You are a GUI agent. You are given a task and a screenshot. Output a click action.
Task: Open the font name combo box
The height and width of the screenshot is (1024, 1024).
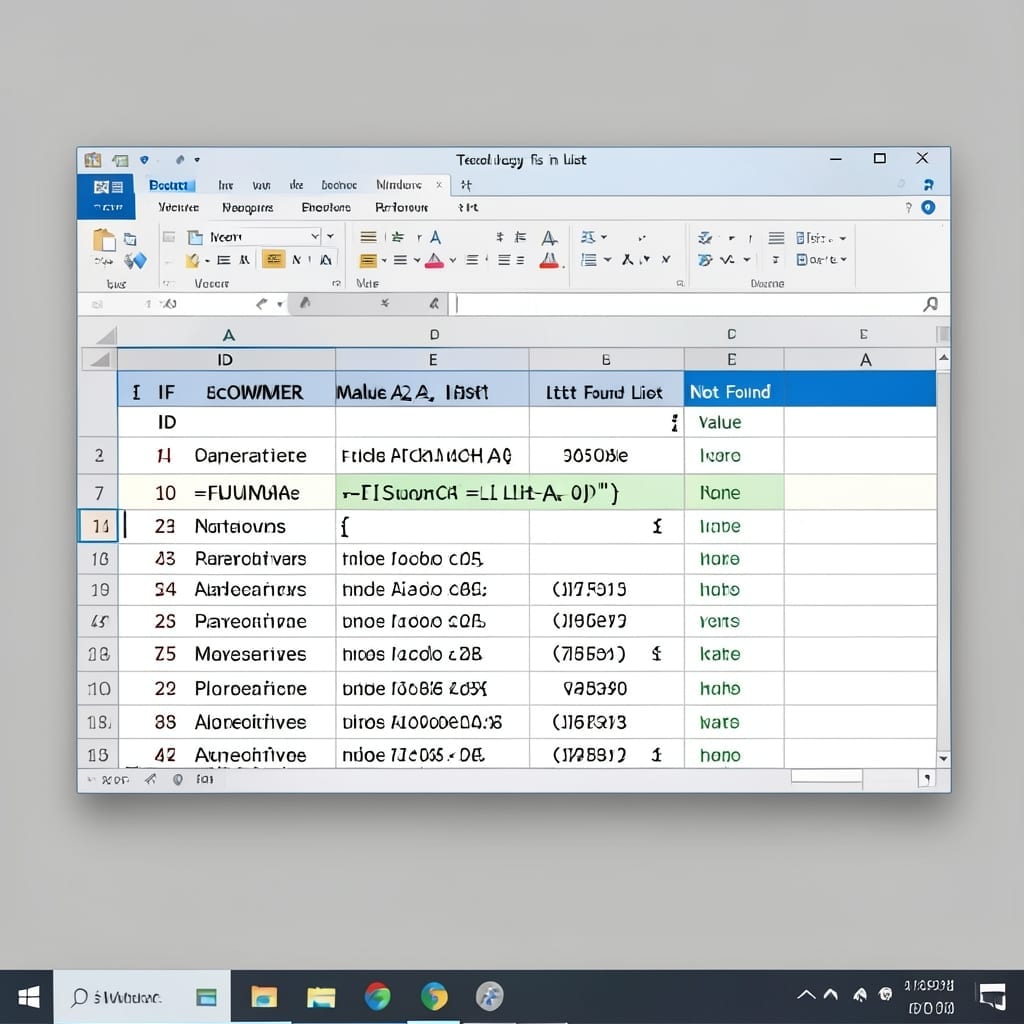pos(257,236)
